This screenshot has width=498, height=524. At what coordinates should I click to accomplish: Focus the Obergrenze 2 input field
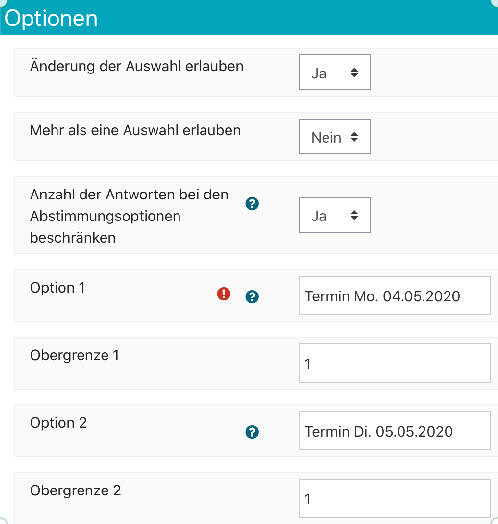(395, 499)
